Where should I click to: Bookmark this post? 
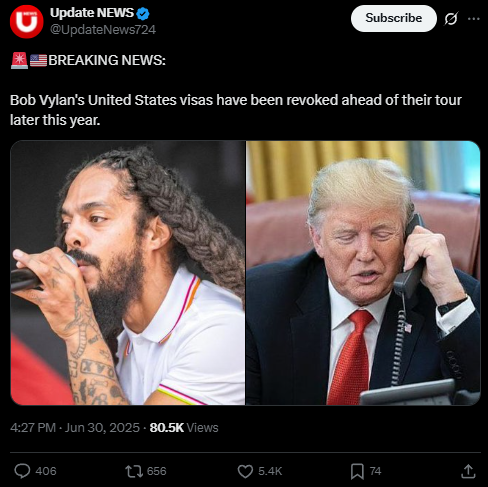[357, 471]
